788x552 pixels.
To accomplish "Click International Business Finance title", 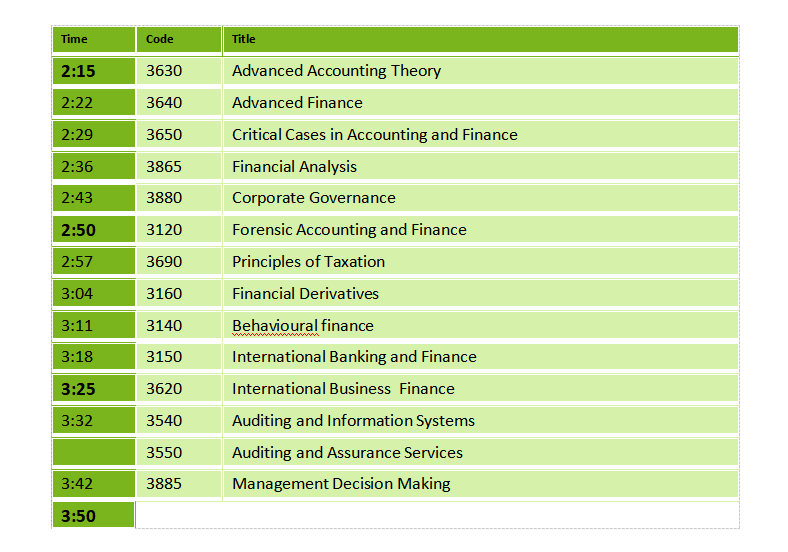I will tap(343, 389).
